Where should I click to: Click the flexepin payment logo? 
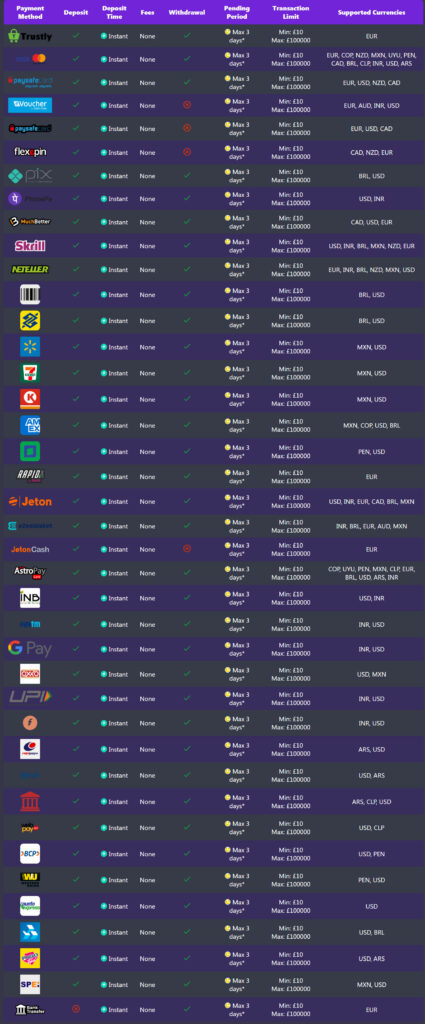coord(30,152)
